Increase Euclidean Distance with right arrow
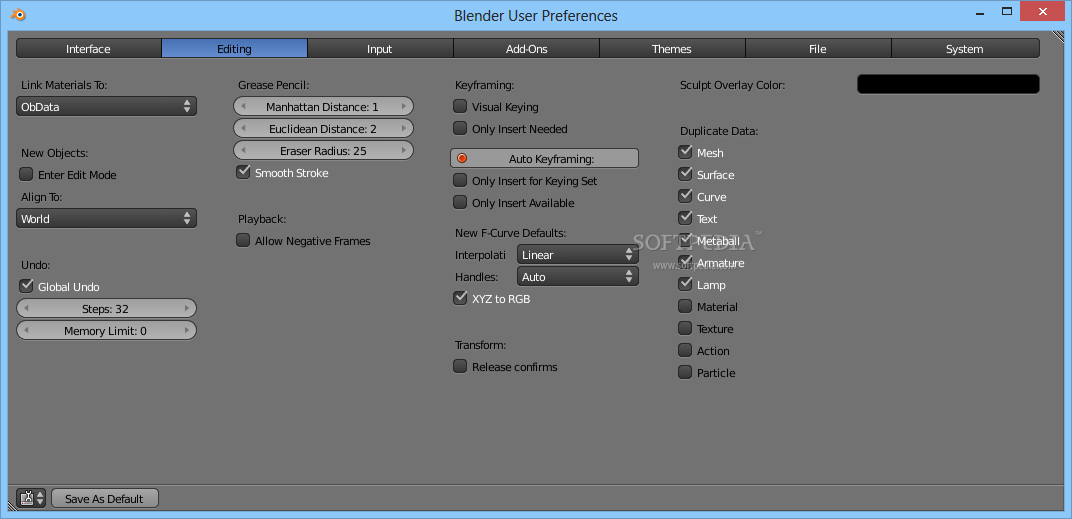 [404, 129]
